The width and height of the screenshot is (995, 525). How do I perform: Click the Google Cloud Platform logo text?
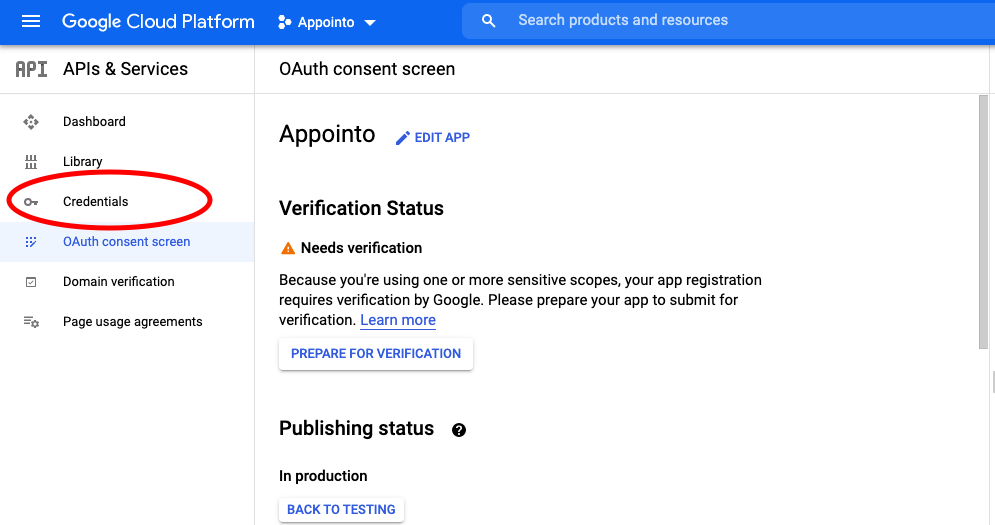(x=158, y=22)
